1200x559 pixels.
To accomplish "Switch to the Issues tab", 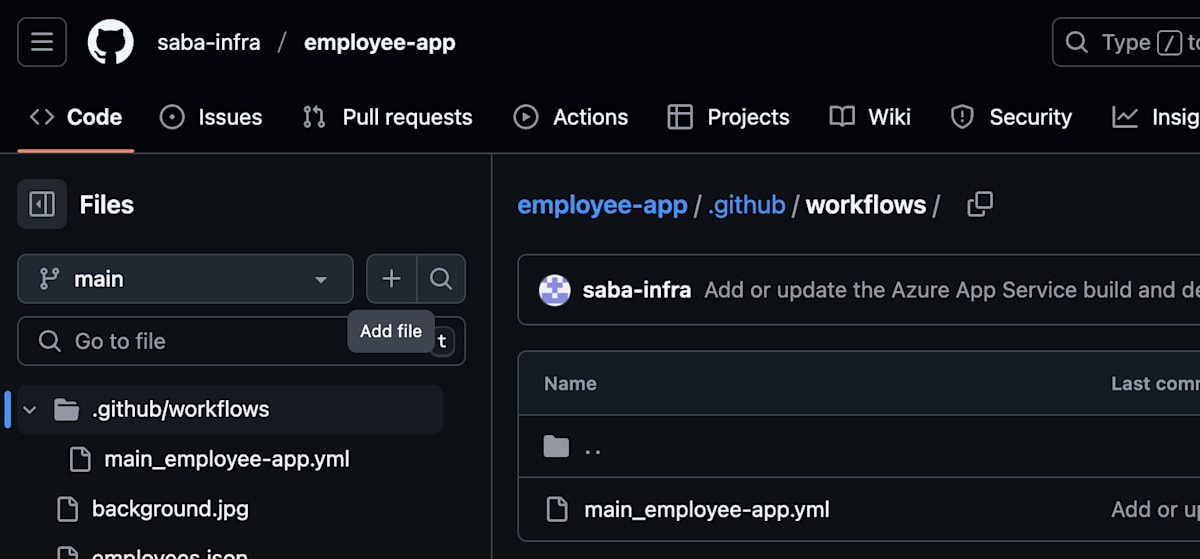I will click(211, 117).
